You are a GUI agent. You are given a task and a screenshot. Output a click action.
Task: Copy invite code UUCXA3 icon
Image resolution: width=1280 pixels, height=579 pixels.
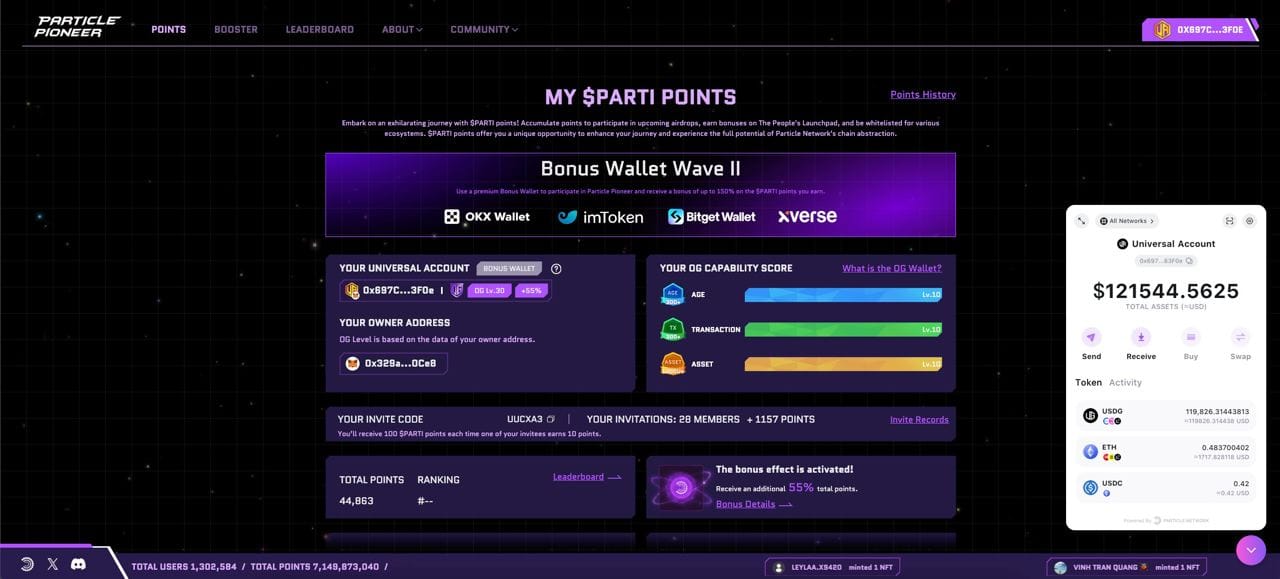(551, 419)
